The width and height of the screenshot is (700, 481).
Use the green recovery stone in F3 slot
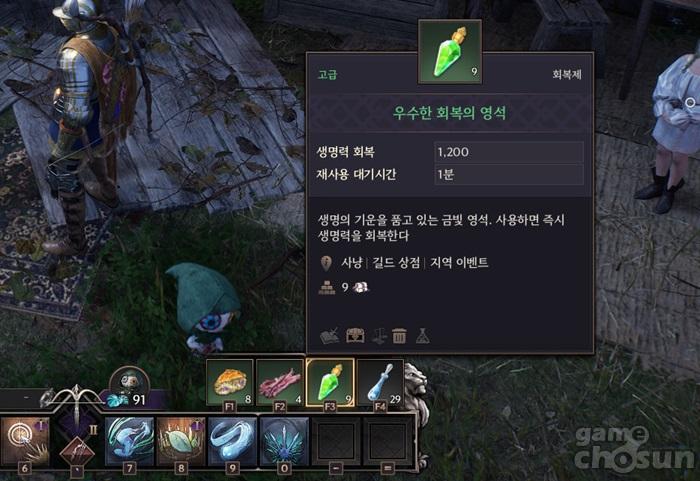(330, 383)
